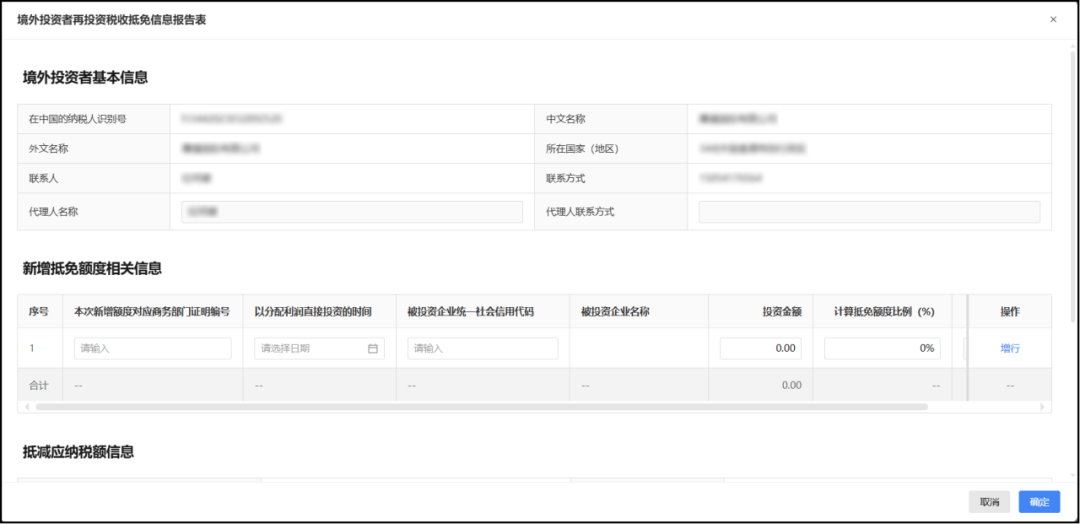Click the 境外投资者基本信息 section heading
This screenshot has width=1080, height=524.
click(85, 78)
